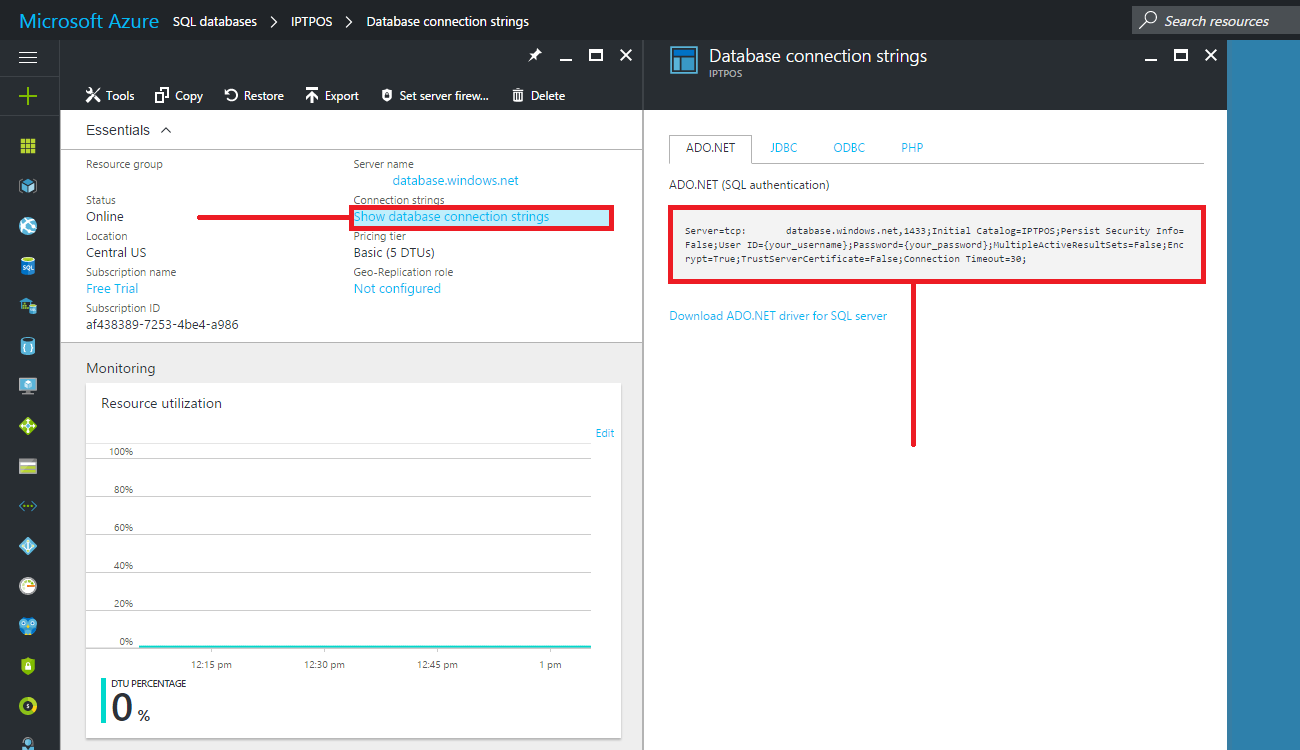The image size is (1300, 750).
Task: Click Copy in database toolbar
Action: [x=178, y=95]
